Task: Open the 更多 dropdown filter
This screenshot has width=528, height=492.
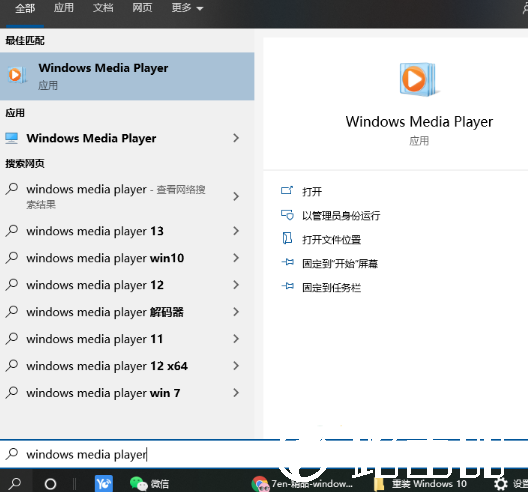Action: coord(187,7)
